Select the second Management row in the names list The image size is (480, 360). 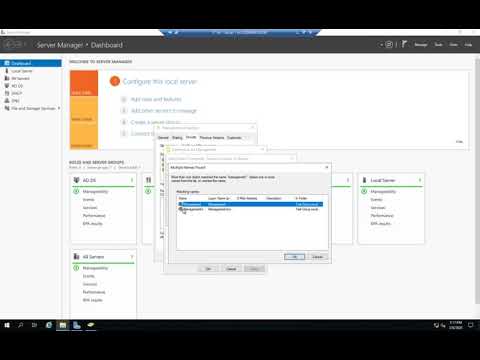(x=250, y=209)
